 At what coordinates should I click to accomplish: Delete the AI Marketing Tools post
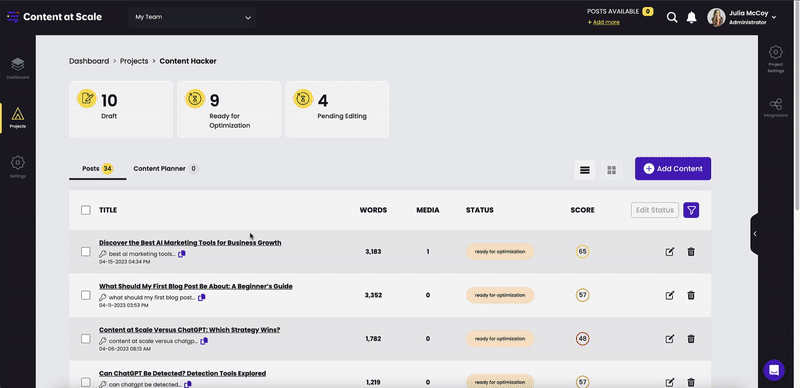[x=691, y=252]
